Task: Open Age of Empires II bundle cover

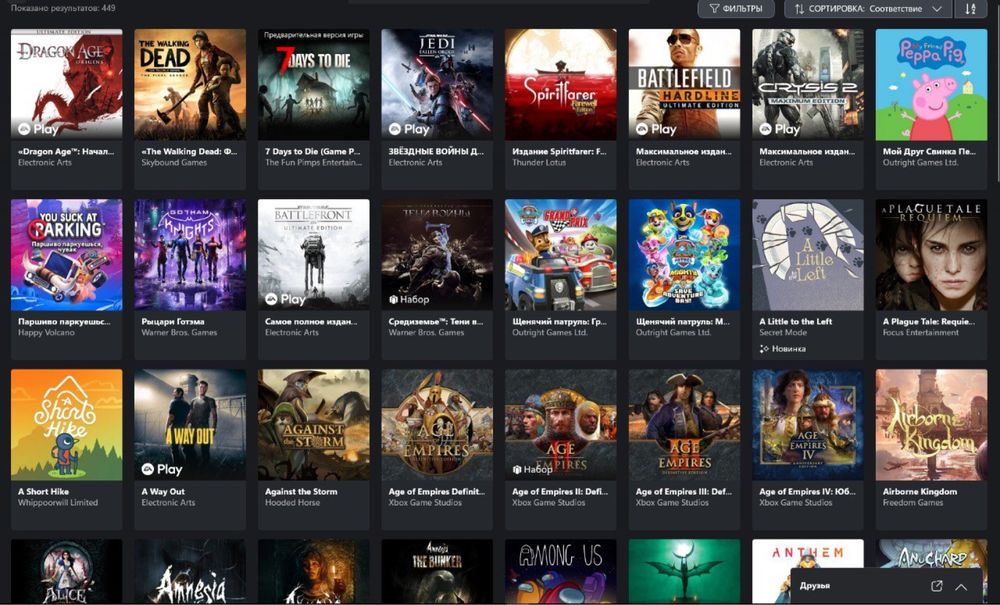Action: [x=561, y=425]
